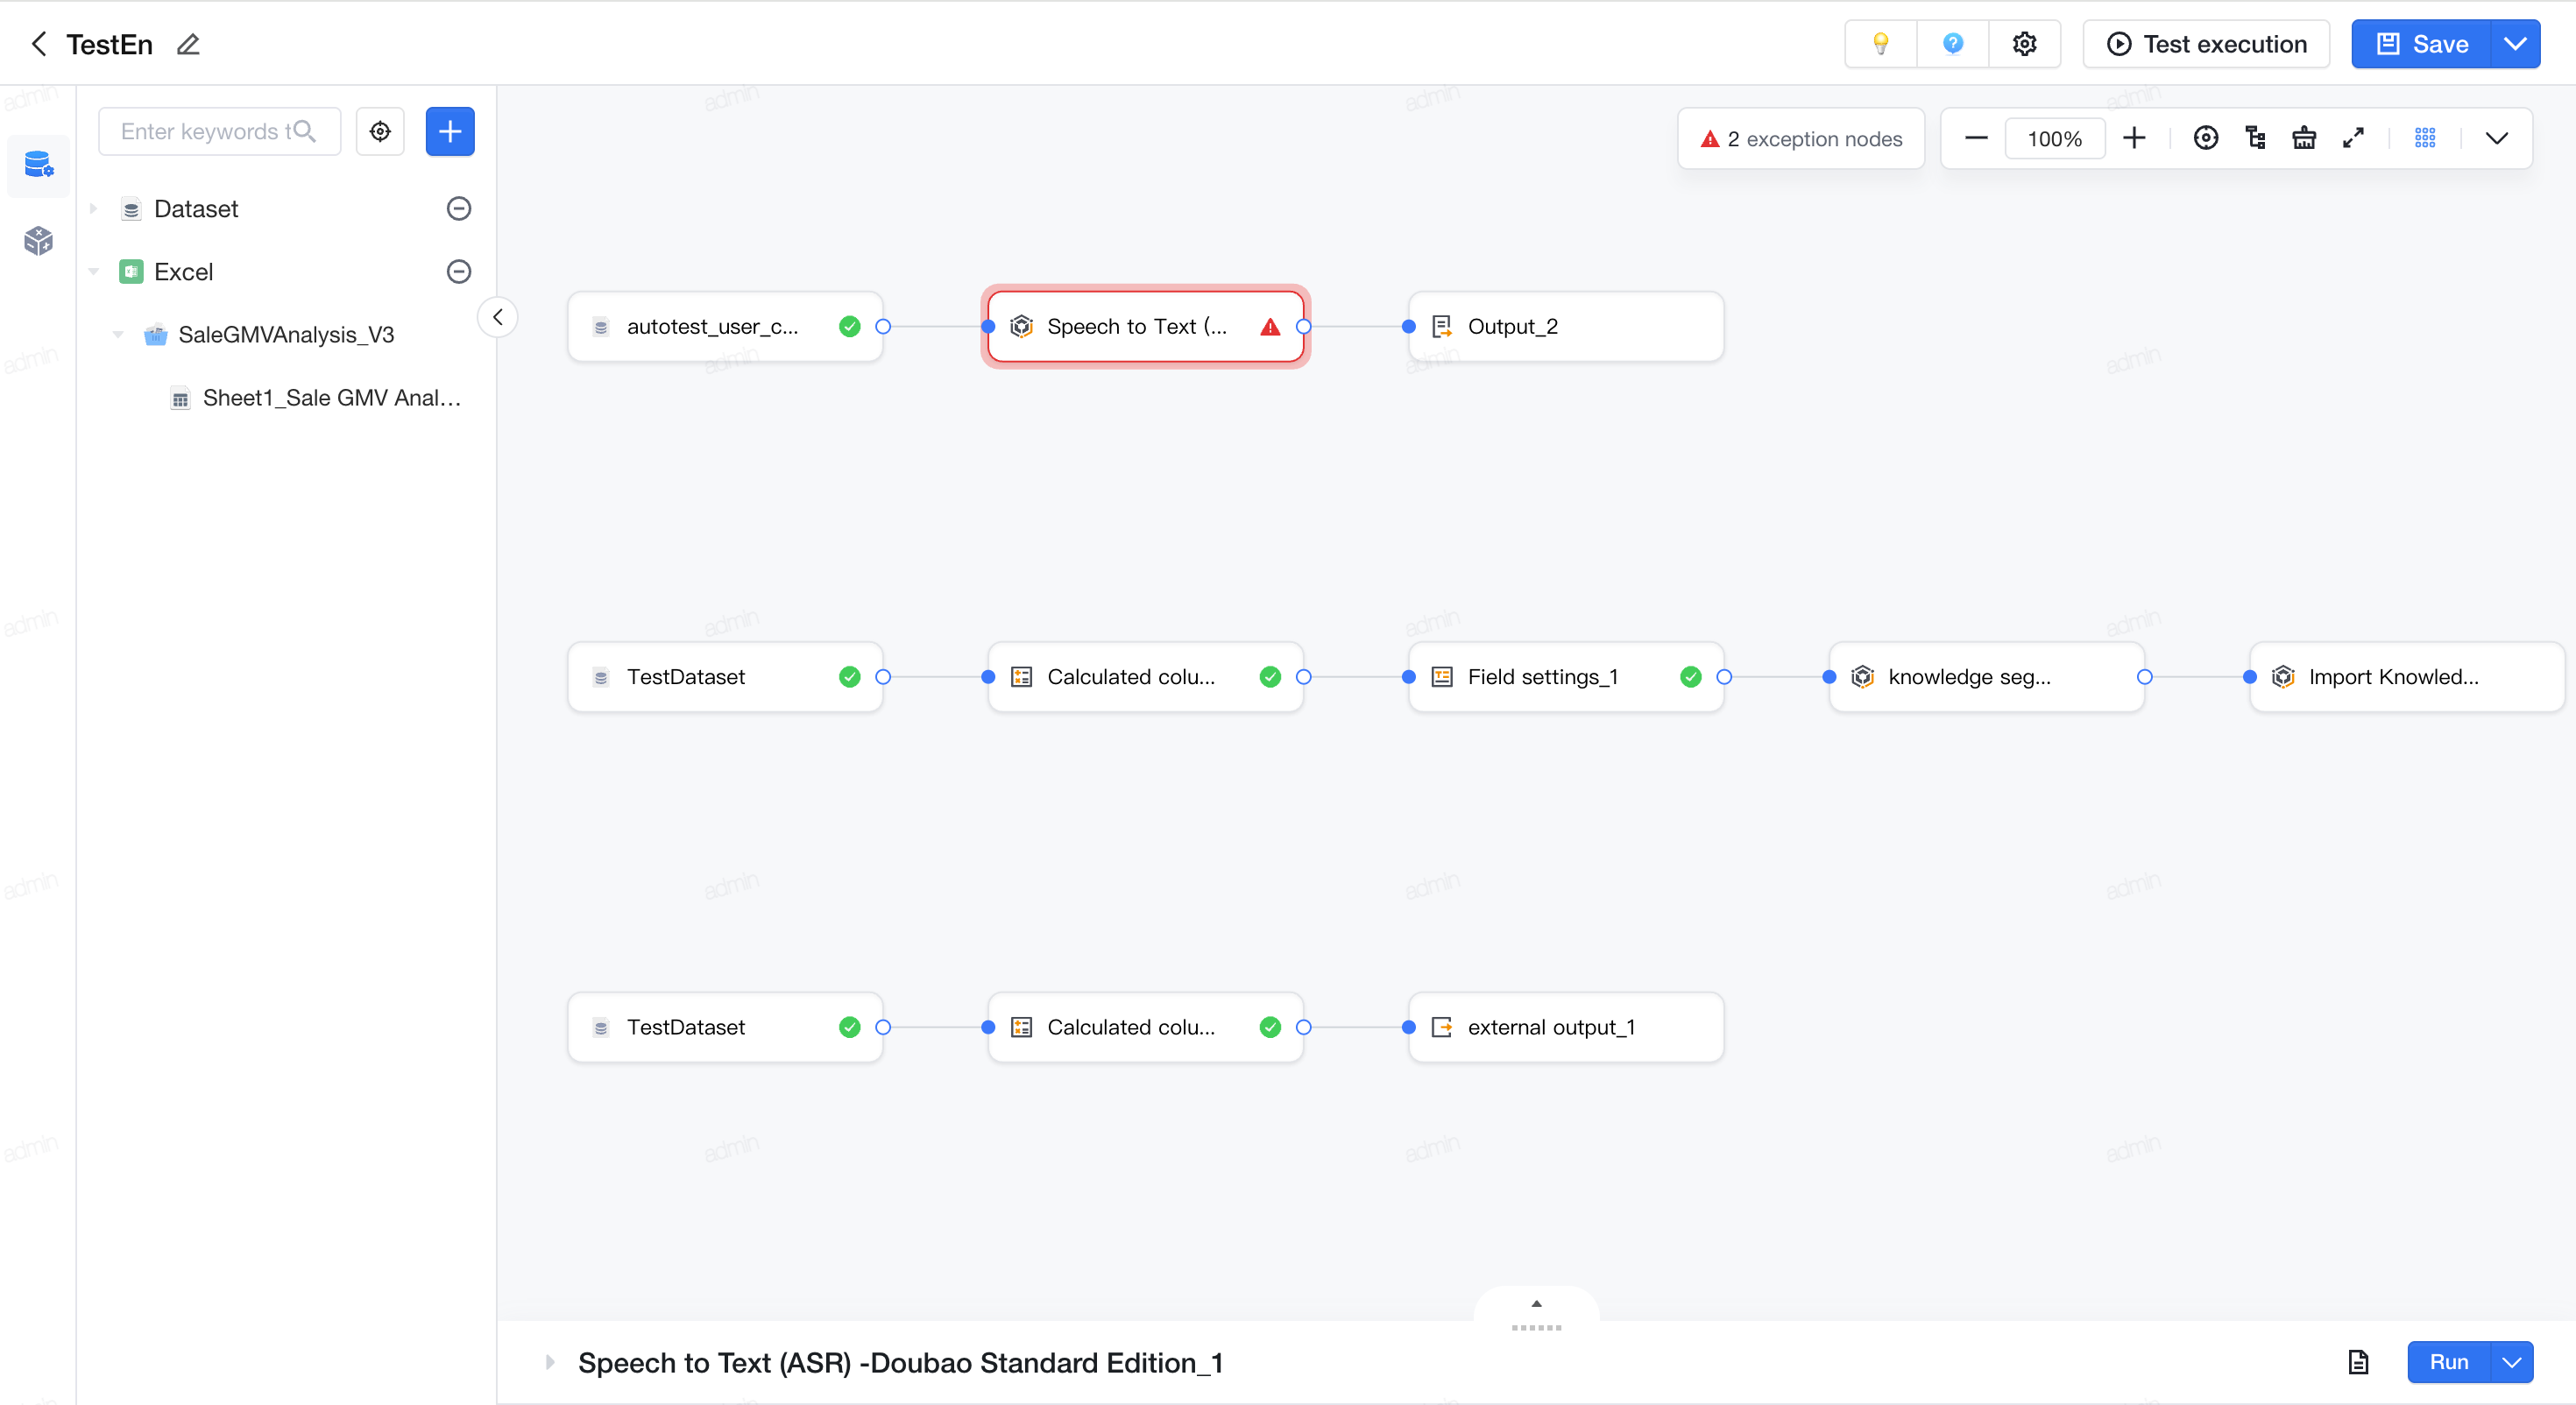Open the Save button dropdown arrow
The height and width of the screenshot is (1405, 2576).
tap(2515, 44)
